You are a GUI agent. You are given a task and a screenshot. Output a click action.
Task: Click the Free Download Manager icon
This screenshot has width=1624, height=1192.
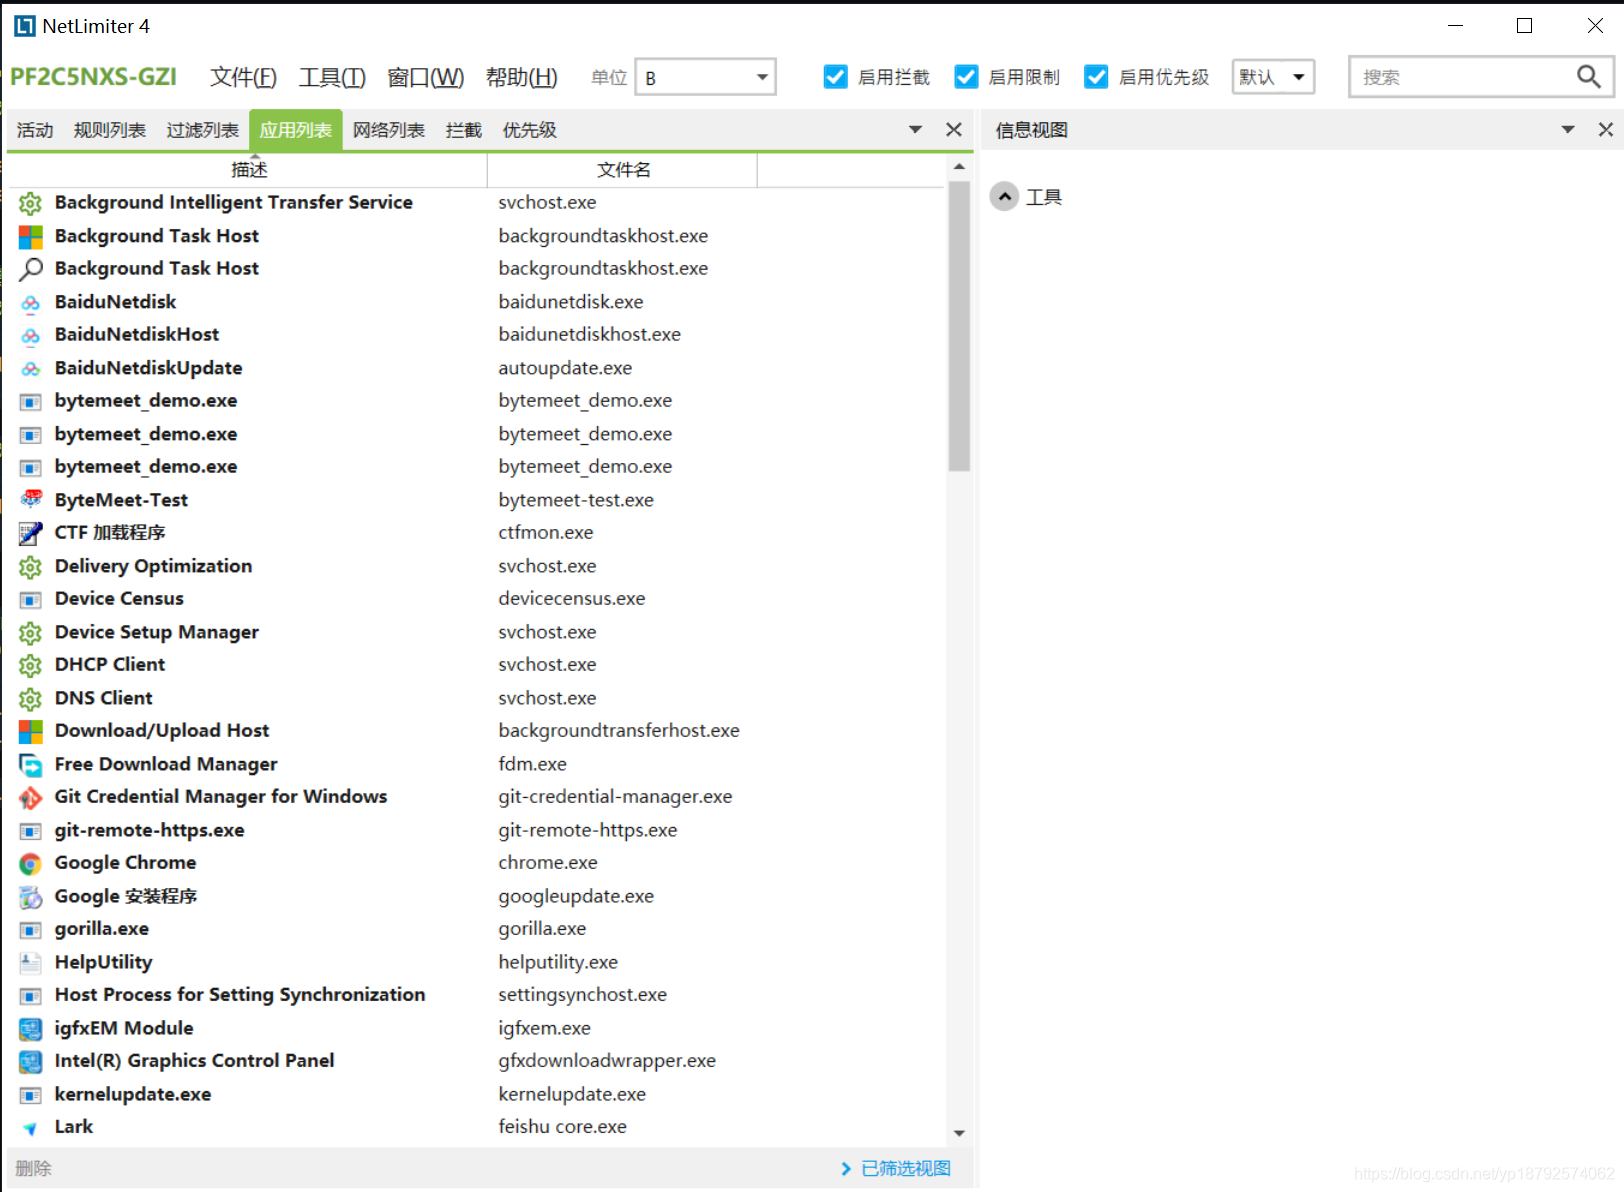31,765
